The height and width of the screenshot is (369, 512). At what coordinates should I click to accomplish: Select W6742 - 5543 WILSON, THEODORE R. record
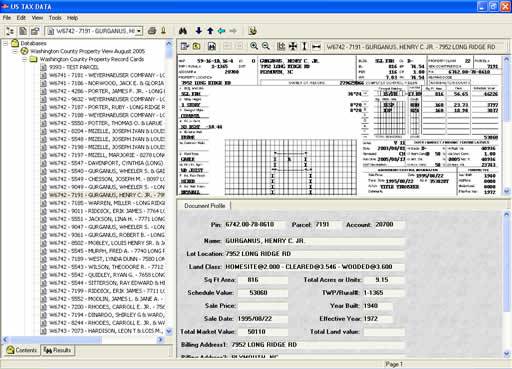(x=107, y=267)
